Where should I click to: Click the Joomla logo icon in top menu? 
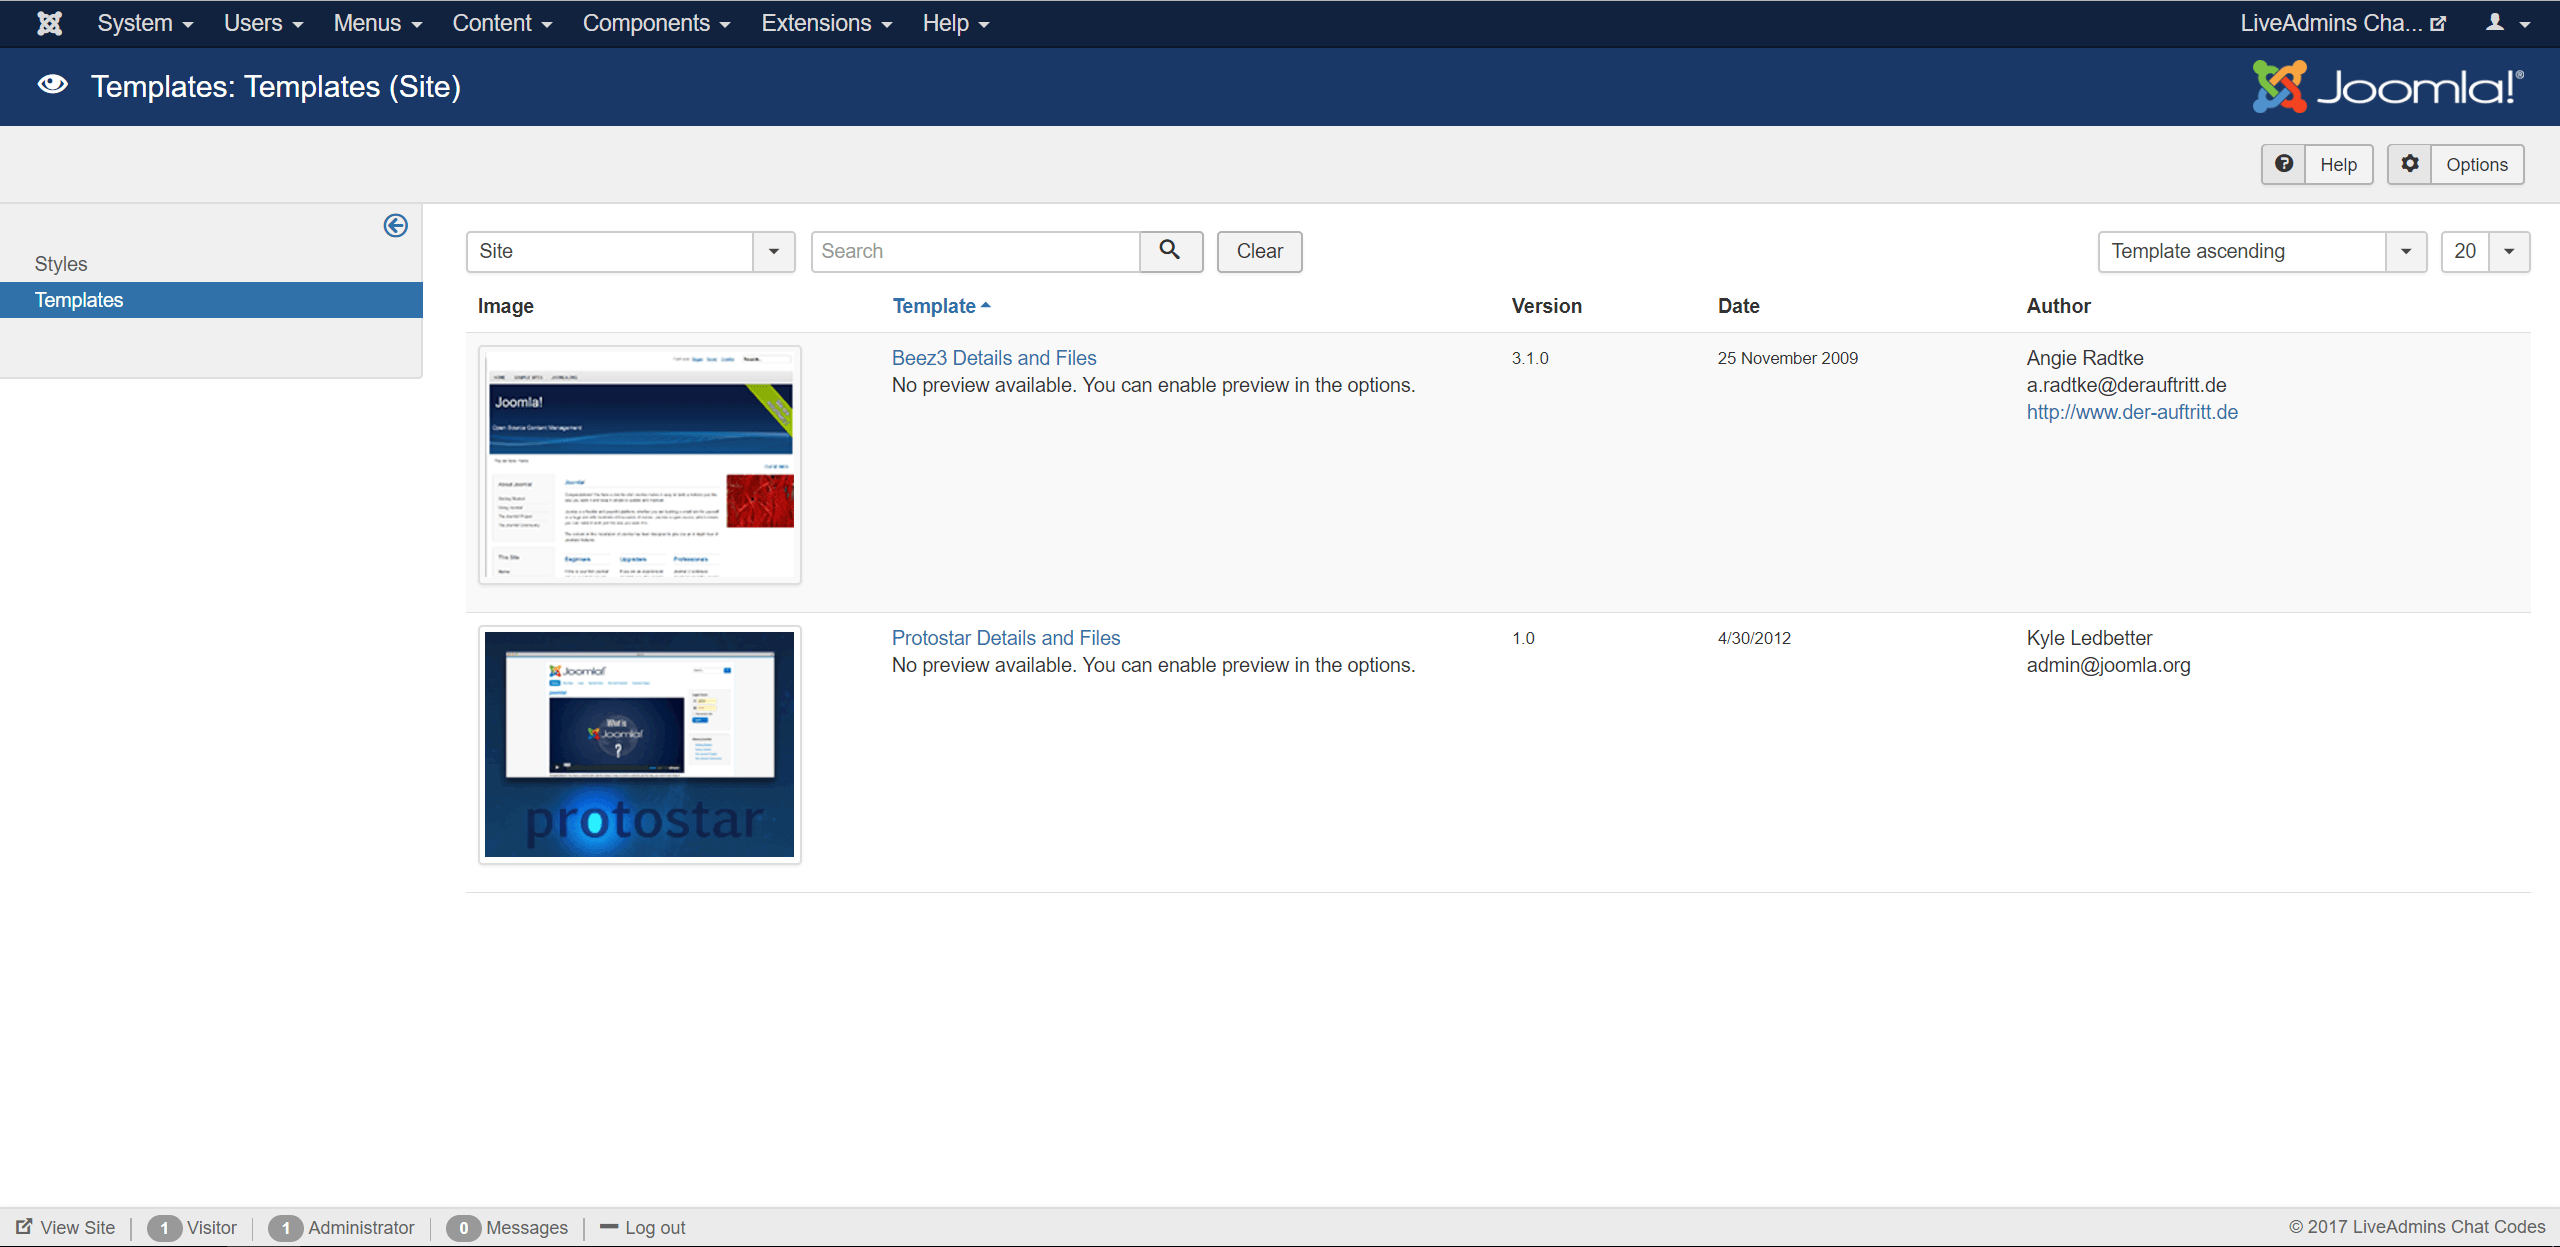click(49, 23)
